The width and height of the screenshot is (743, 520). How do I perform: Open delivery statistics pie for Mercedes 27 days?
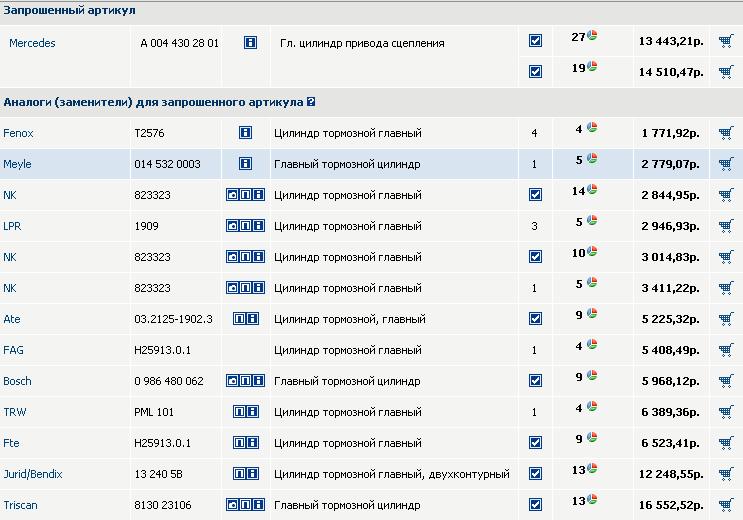click(592, 35)
